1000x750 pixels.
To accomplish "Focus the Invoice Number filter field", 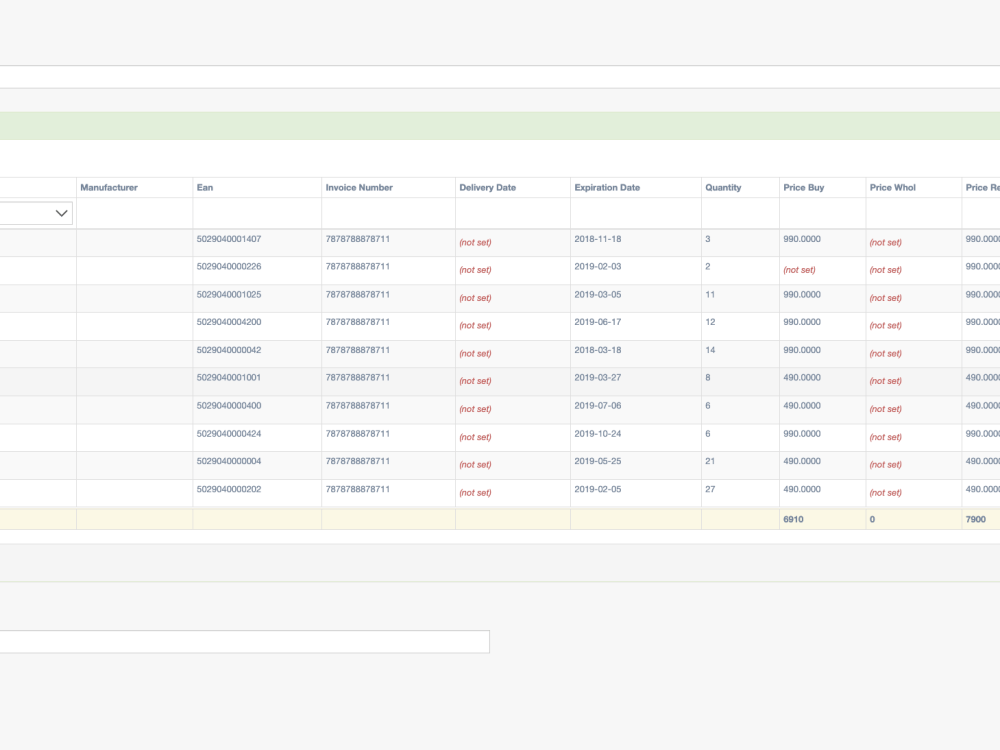I will [388, 213].
